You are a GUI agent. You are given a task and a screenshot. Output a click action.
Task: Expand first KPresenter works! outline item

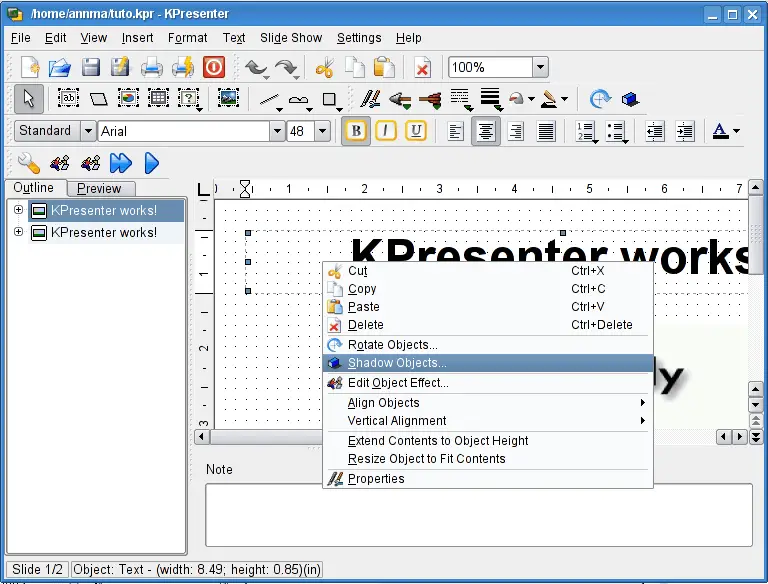pyautogui.click(x=19, y=210)
